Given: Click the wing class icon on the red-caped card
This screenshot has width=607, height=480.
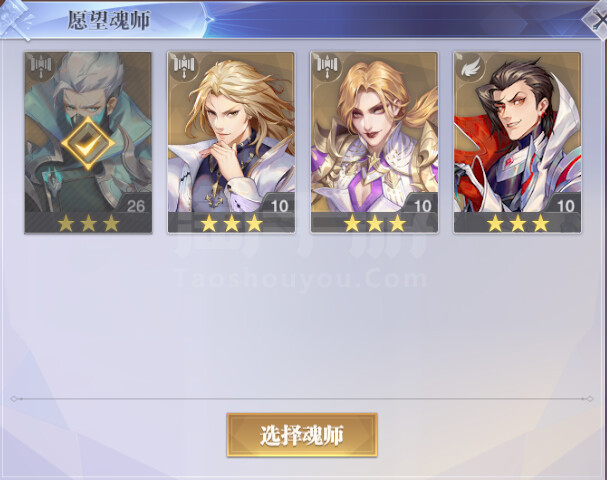Looking at the screenshot, I should [471, 68].
